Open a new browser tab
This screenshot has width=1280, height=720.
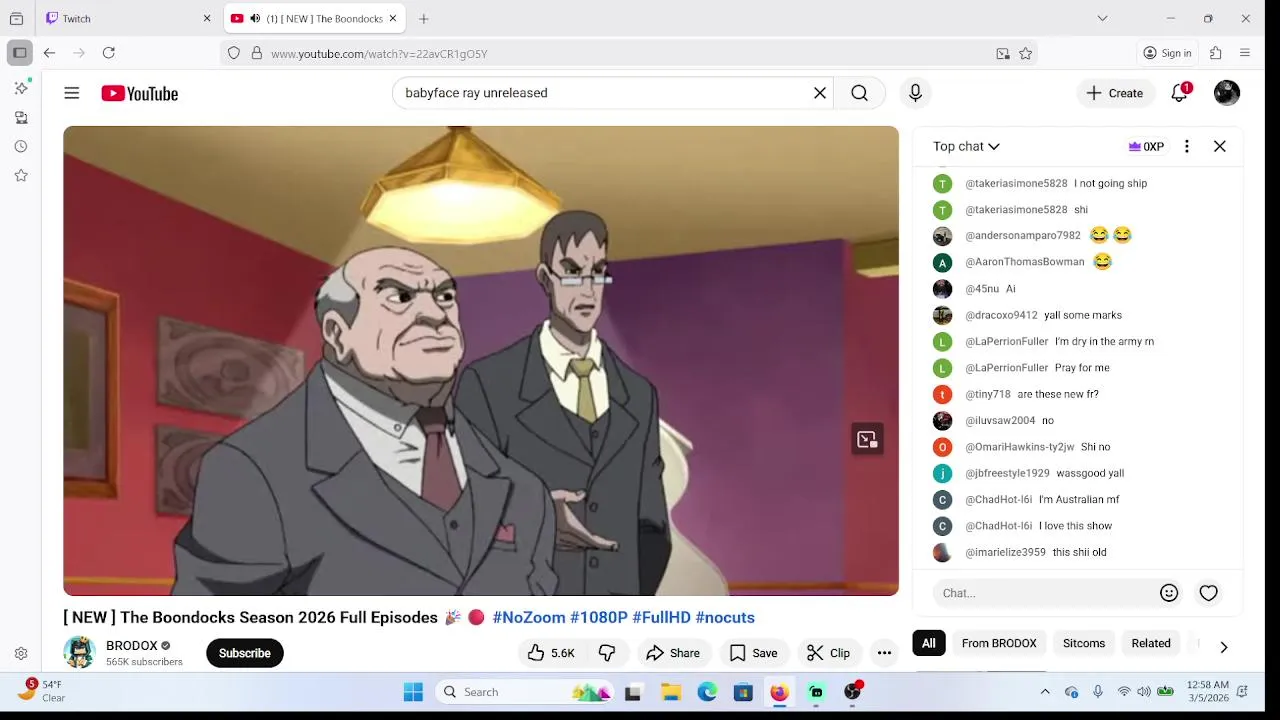click(424, 18)
